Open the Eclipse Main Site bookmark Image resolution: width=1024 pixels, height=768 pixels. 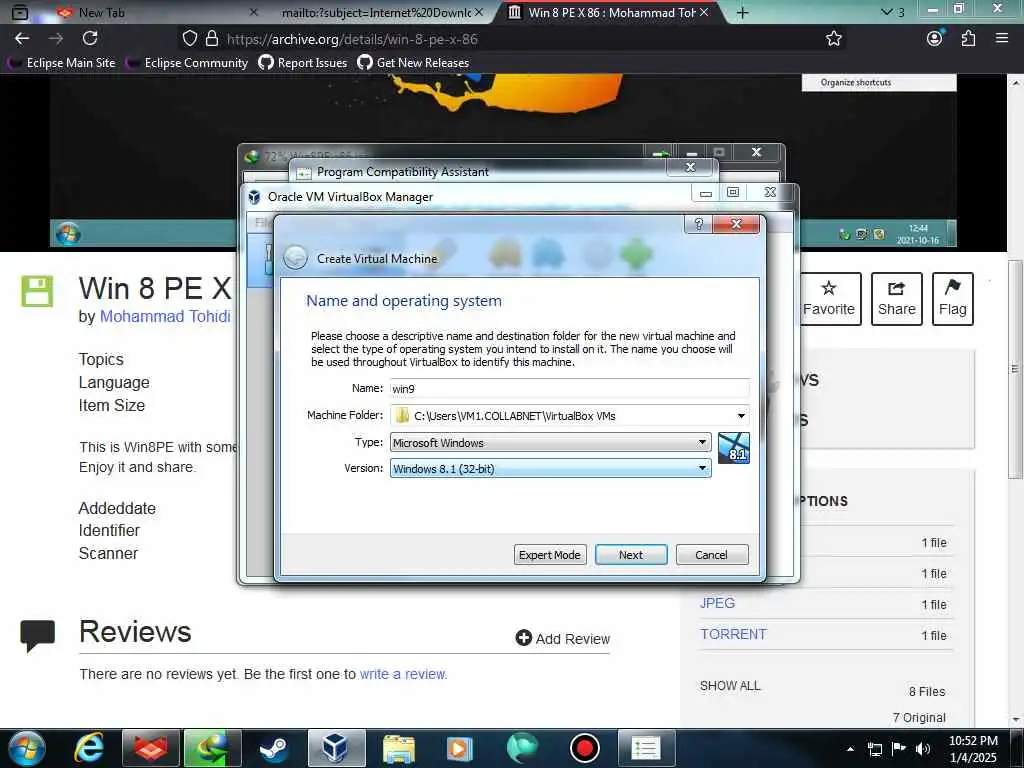click(62, 63)
